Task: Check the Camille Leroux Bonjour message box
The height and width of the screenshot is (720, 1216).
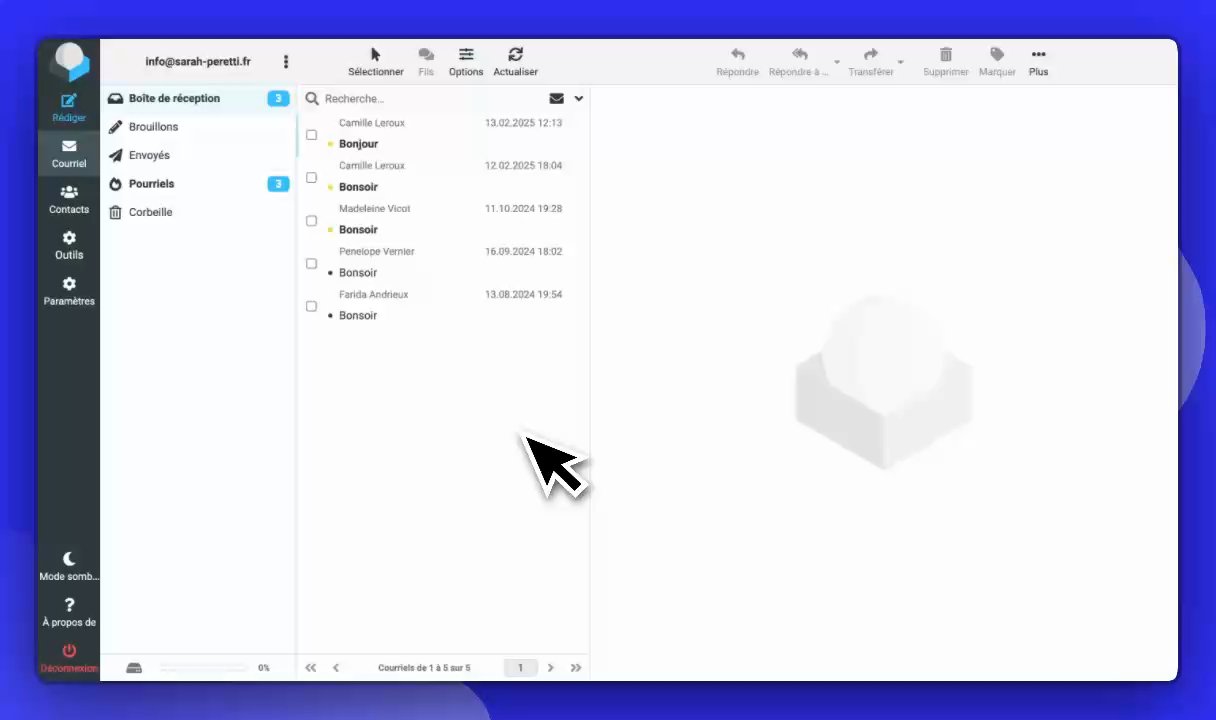Action: coord(311,134)
